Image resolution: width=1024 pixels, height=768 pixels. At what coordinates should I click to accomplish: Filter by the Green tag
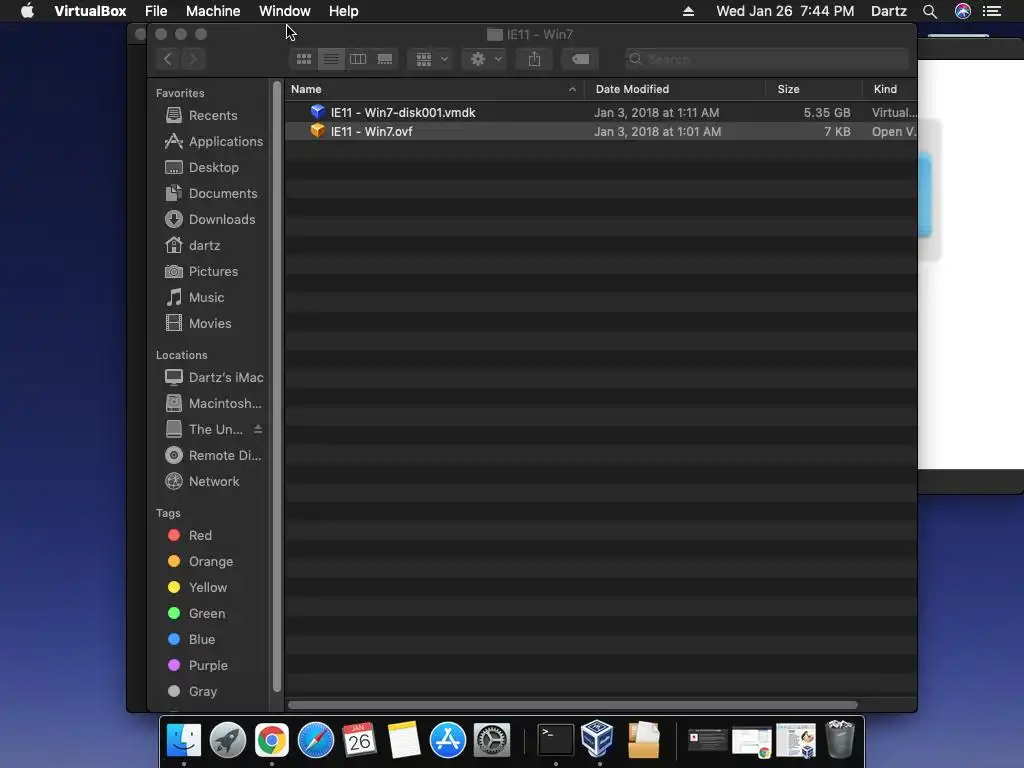pyautogui.click(x=196, y=613)
